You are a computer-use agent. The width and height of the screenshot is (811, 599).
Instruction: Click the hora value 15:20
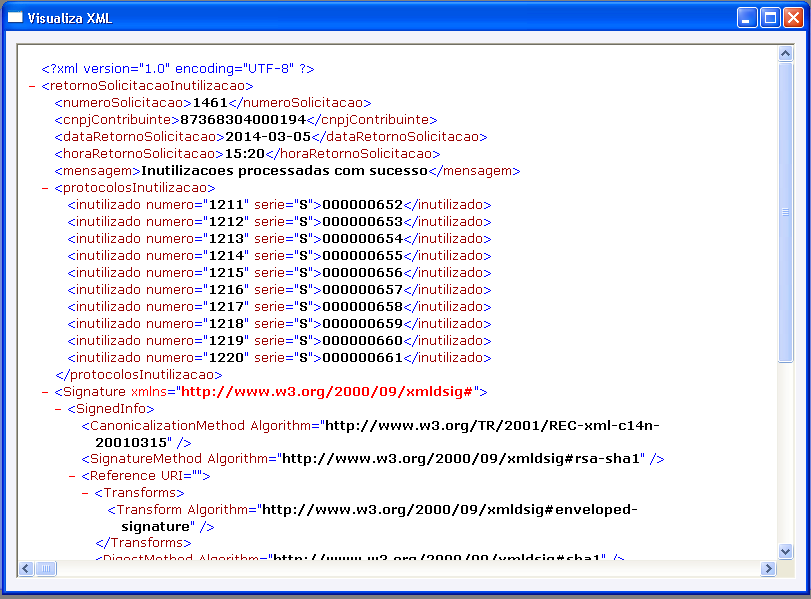pos(245,154)
